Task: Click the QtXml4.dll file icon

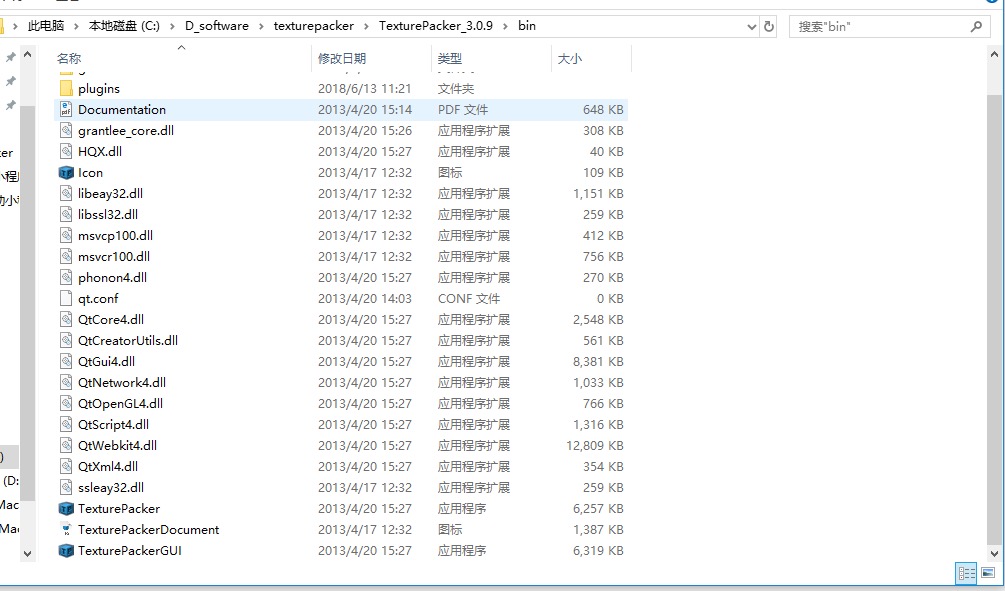Action: click(66, 467)
